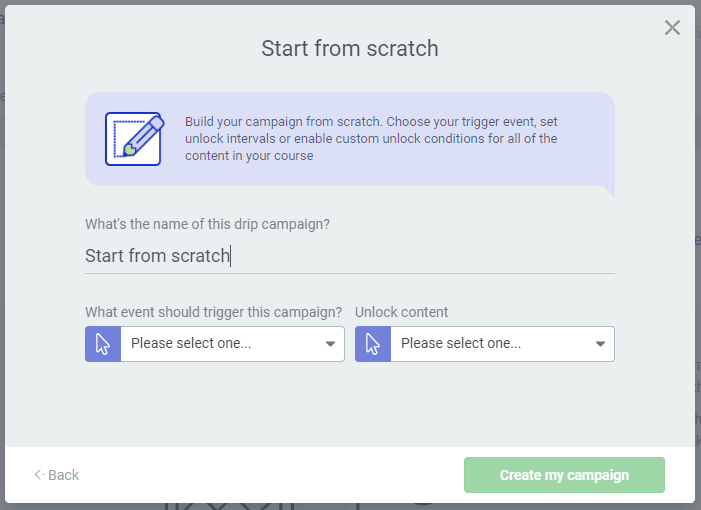Click the Unlock content dropdown caret arrow
Viewport: 701px width, 510px height.
[601, 344]
